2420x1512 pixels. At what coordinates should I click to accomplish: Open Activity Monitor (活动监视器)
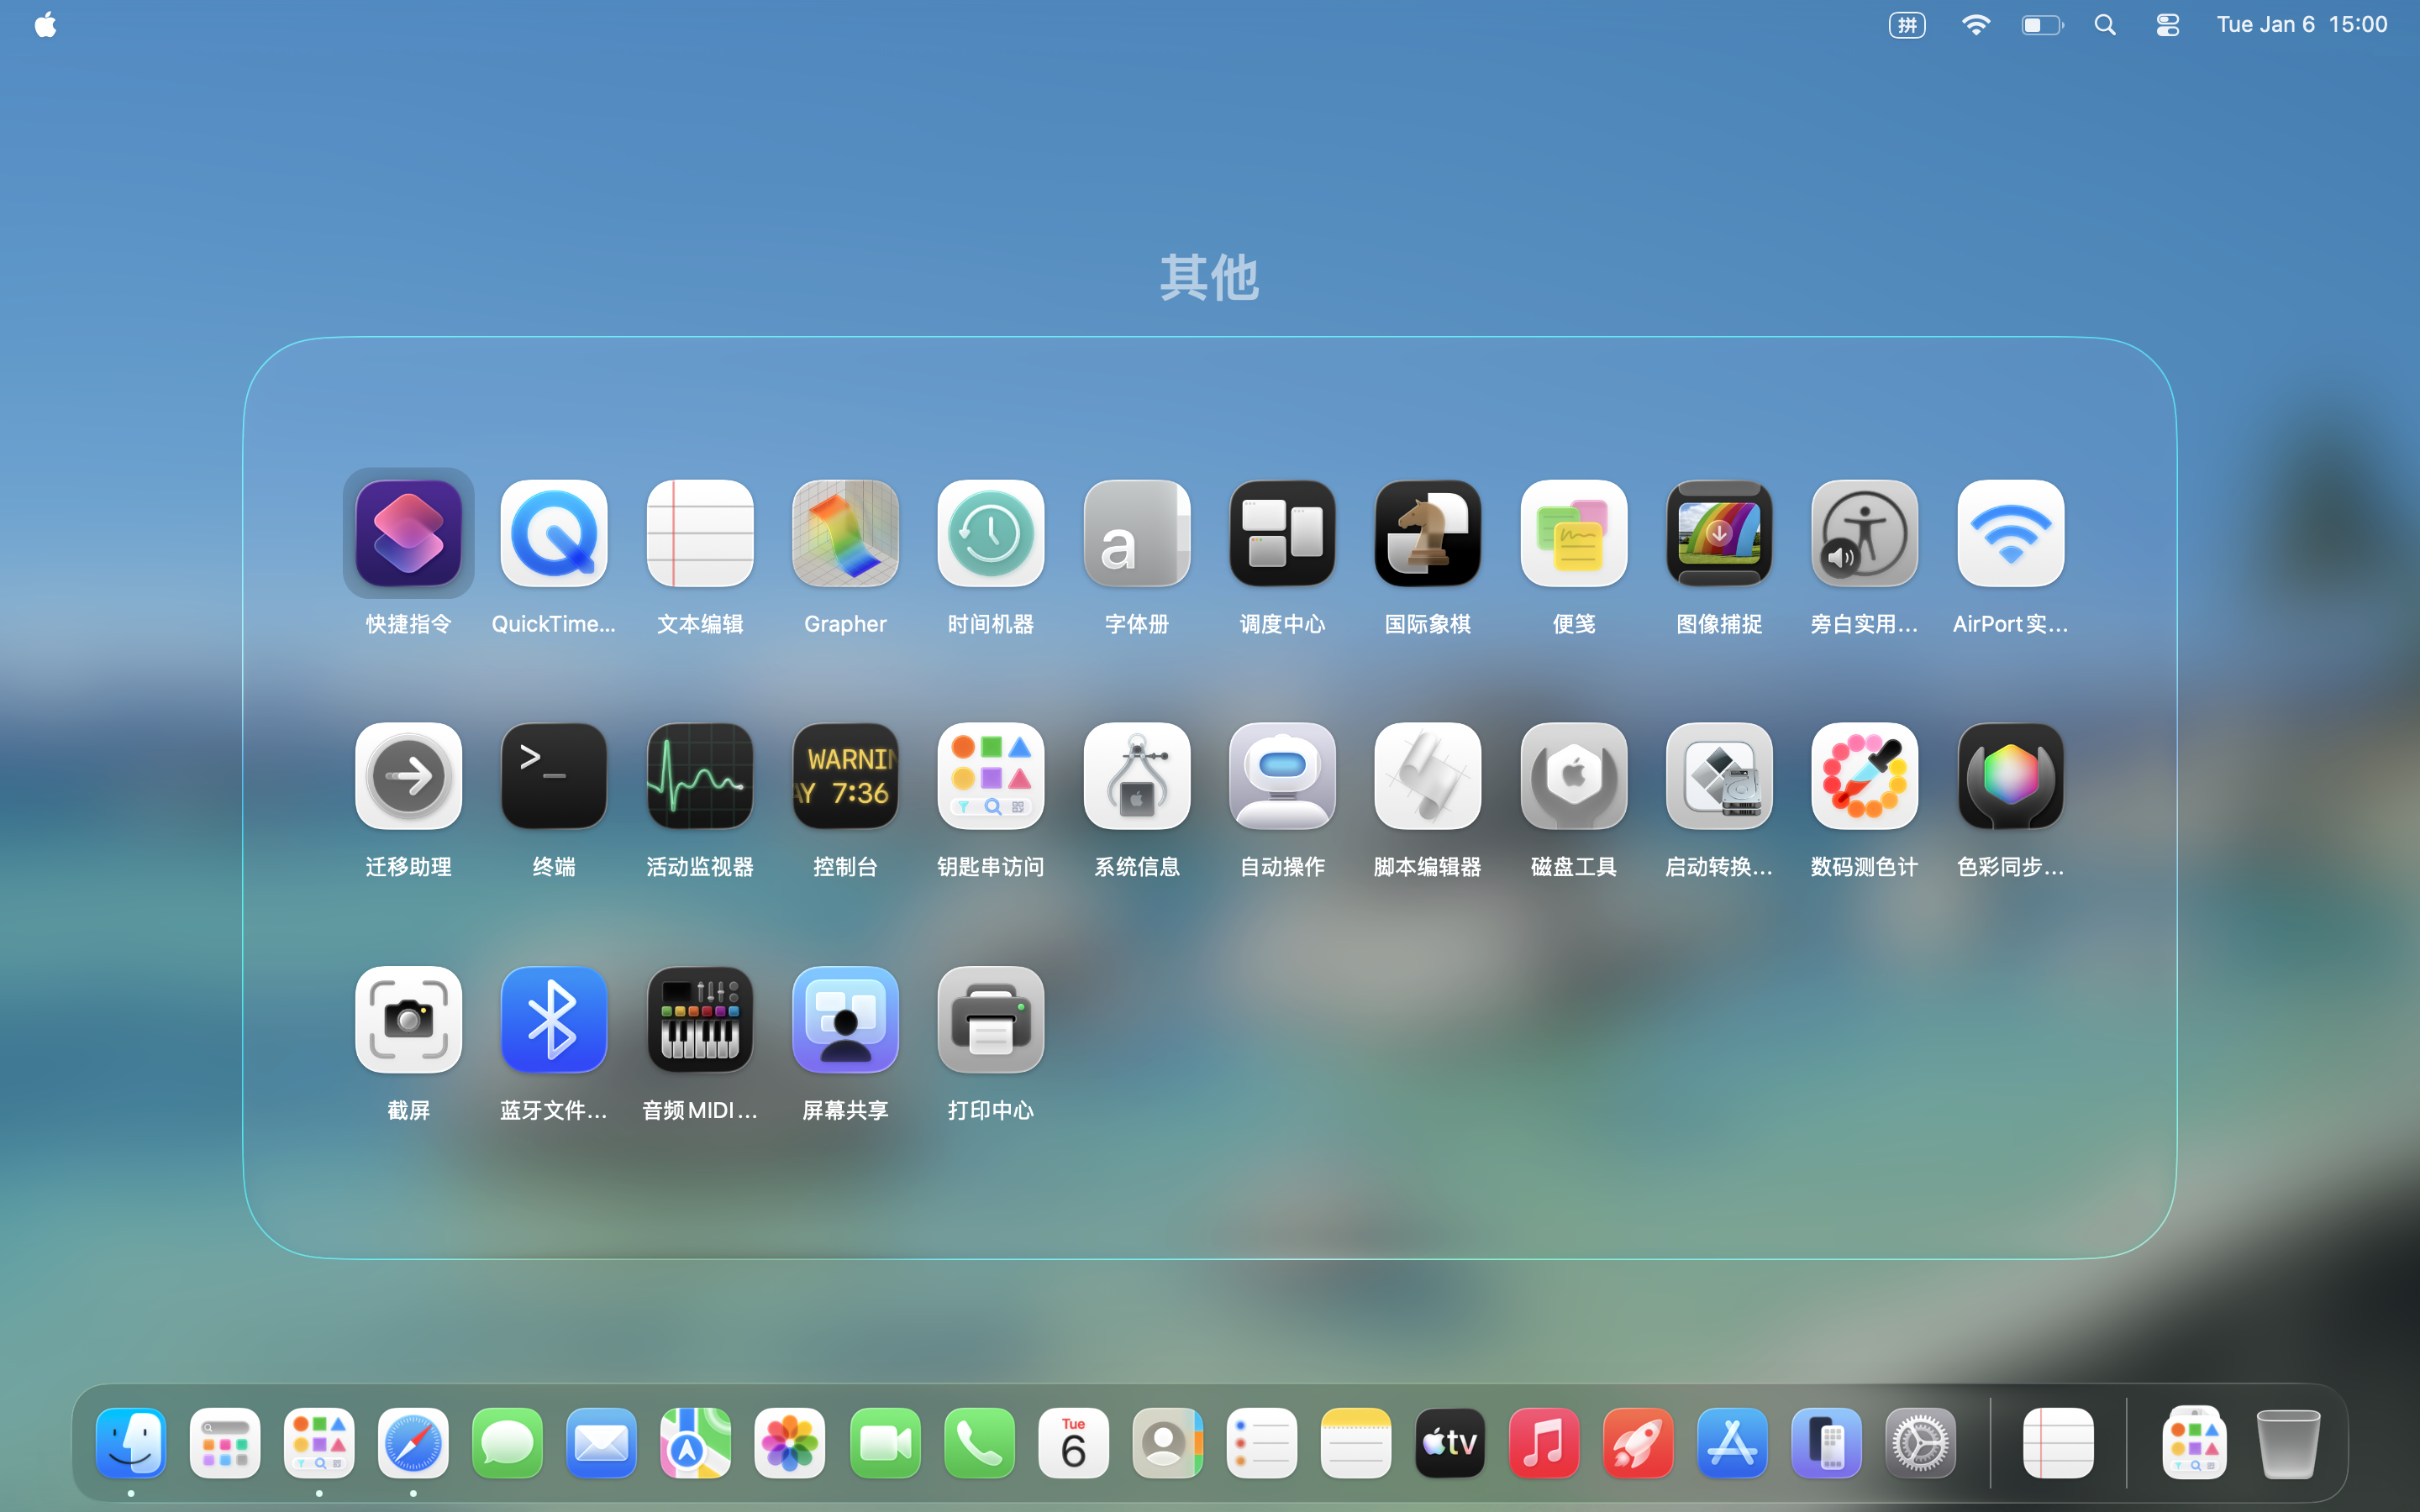pos(699,777)
